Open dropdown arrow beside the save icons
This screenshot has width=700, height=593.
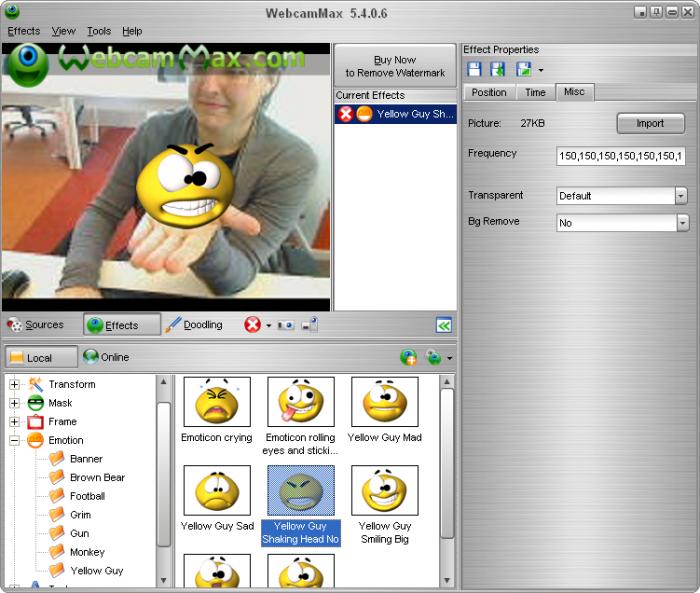[x=541, y=70]
